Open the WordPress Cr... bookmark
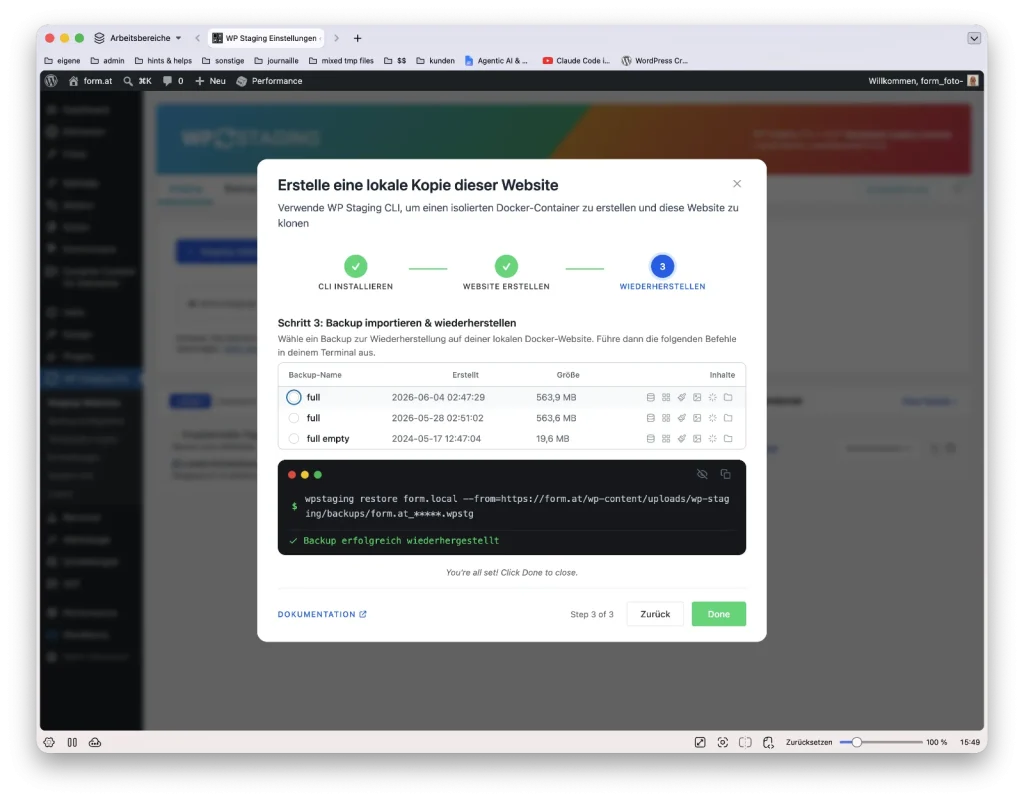1024x801 pixels. tap(654, 61)
